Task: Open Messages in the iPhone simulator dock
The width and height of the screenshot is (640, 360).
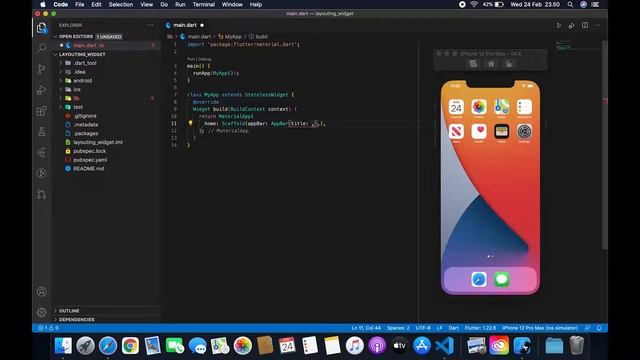Action: 502,280
